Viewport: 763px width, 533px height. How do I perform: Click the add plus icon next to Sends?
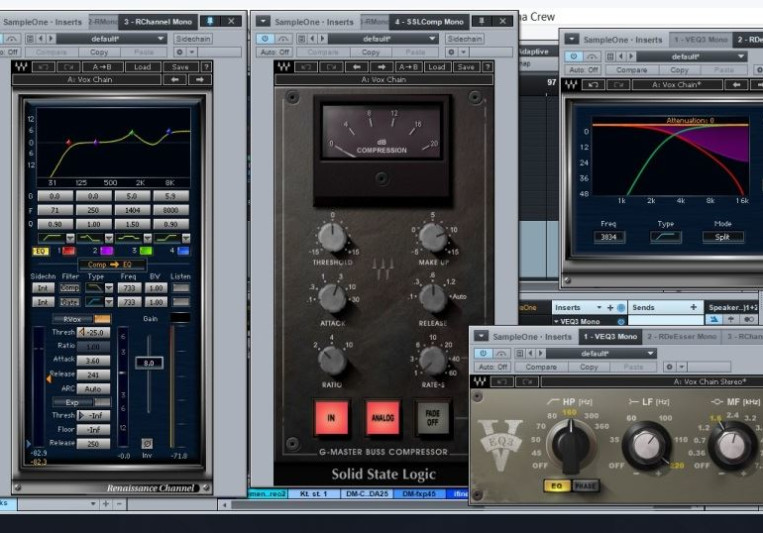693,307
